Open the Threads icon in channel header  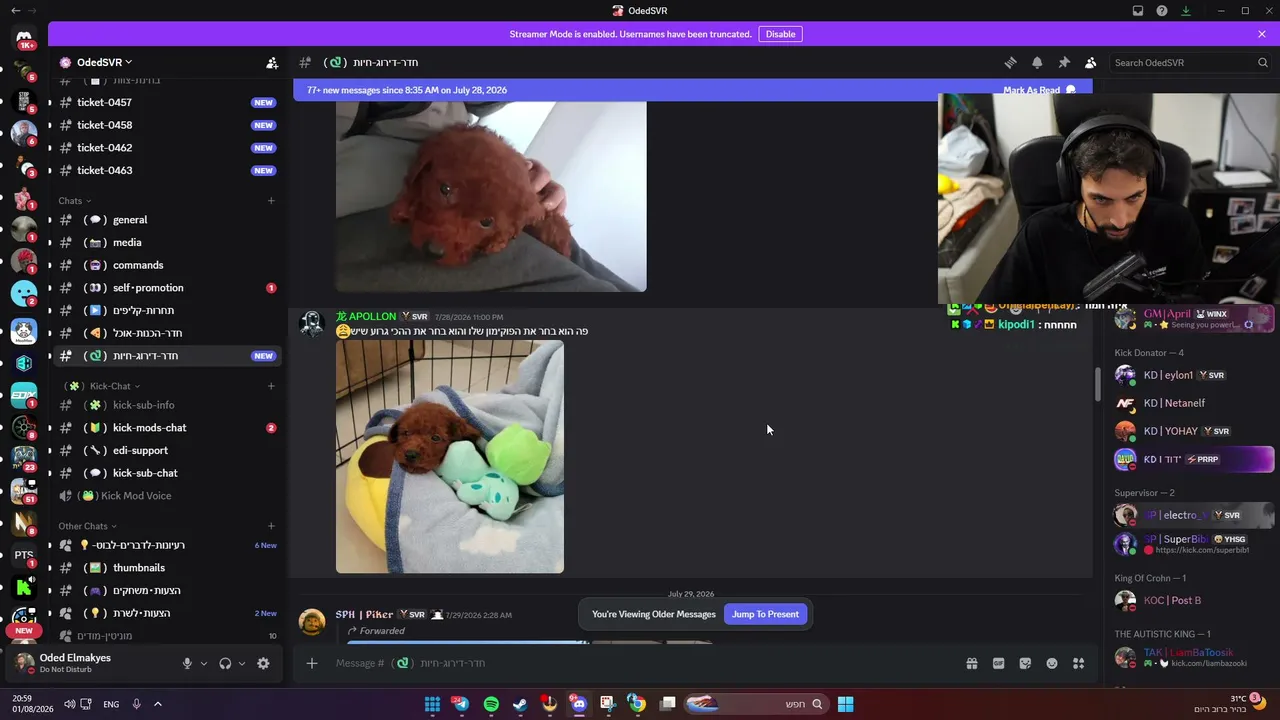pos(1010,62)
